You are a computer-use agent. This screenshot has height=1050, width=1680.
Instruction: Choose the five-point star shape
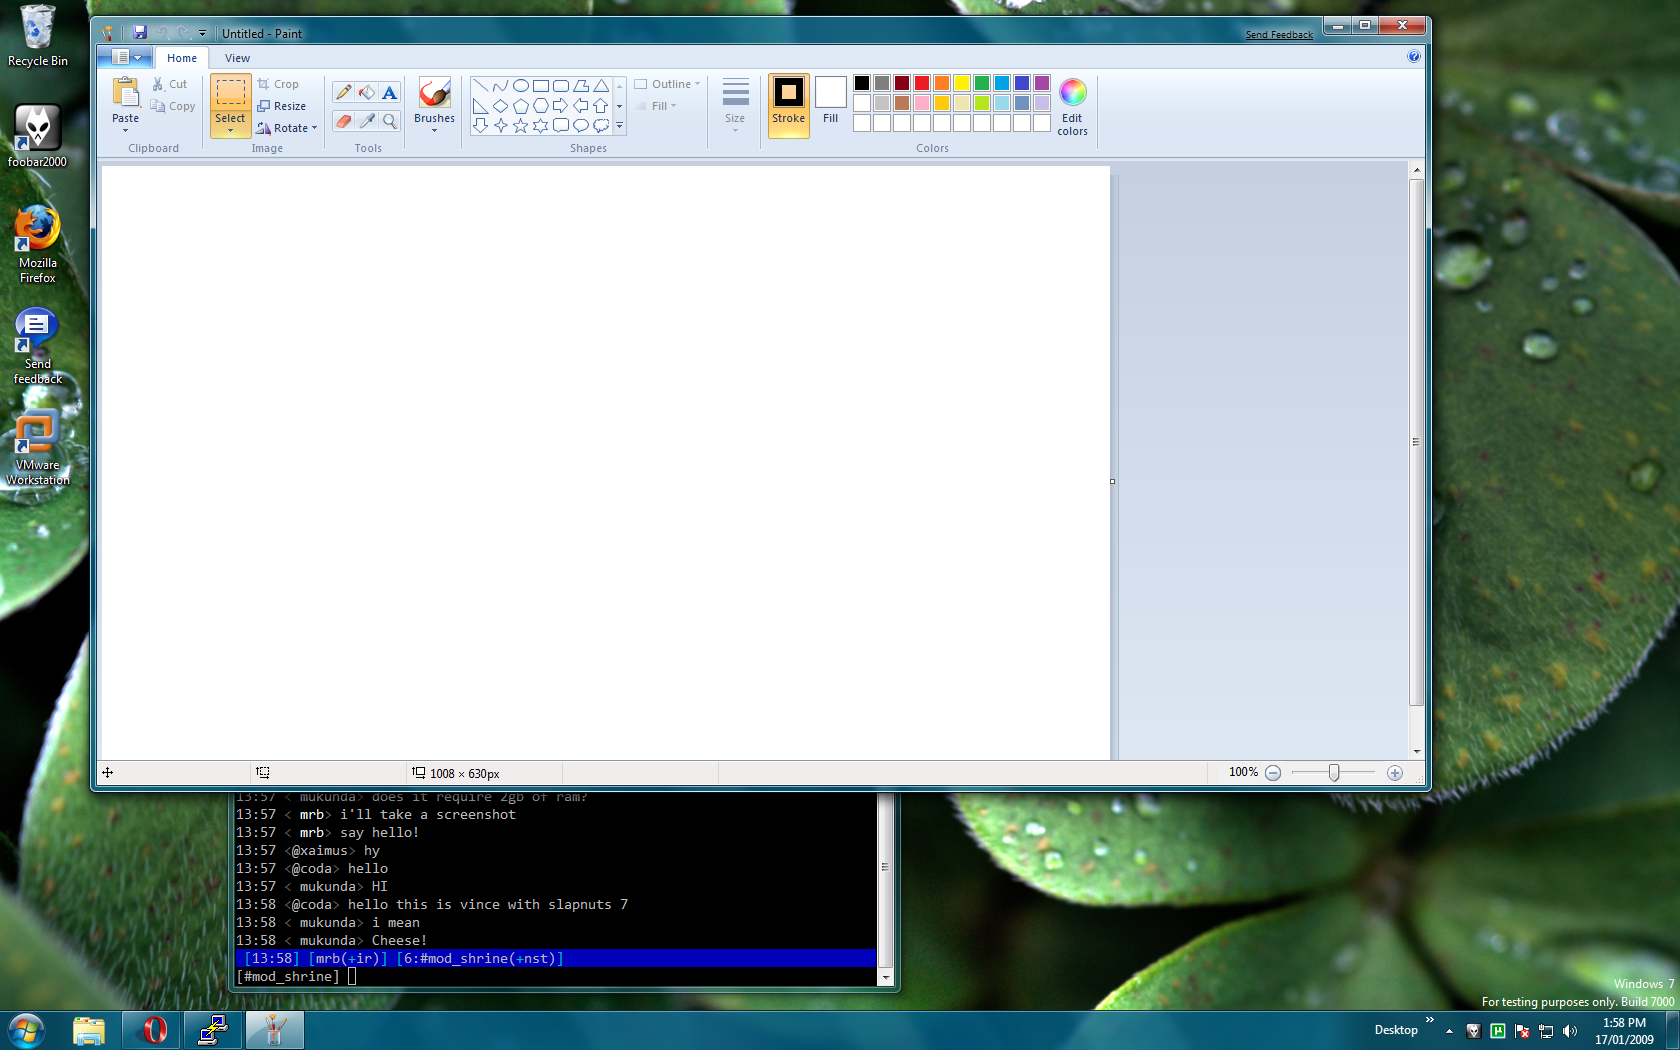point(520,126)
